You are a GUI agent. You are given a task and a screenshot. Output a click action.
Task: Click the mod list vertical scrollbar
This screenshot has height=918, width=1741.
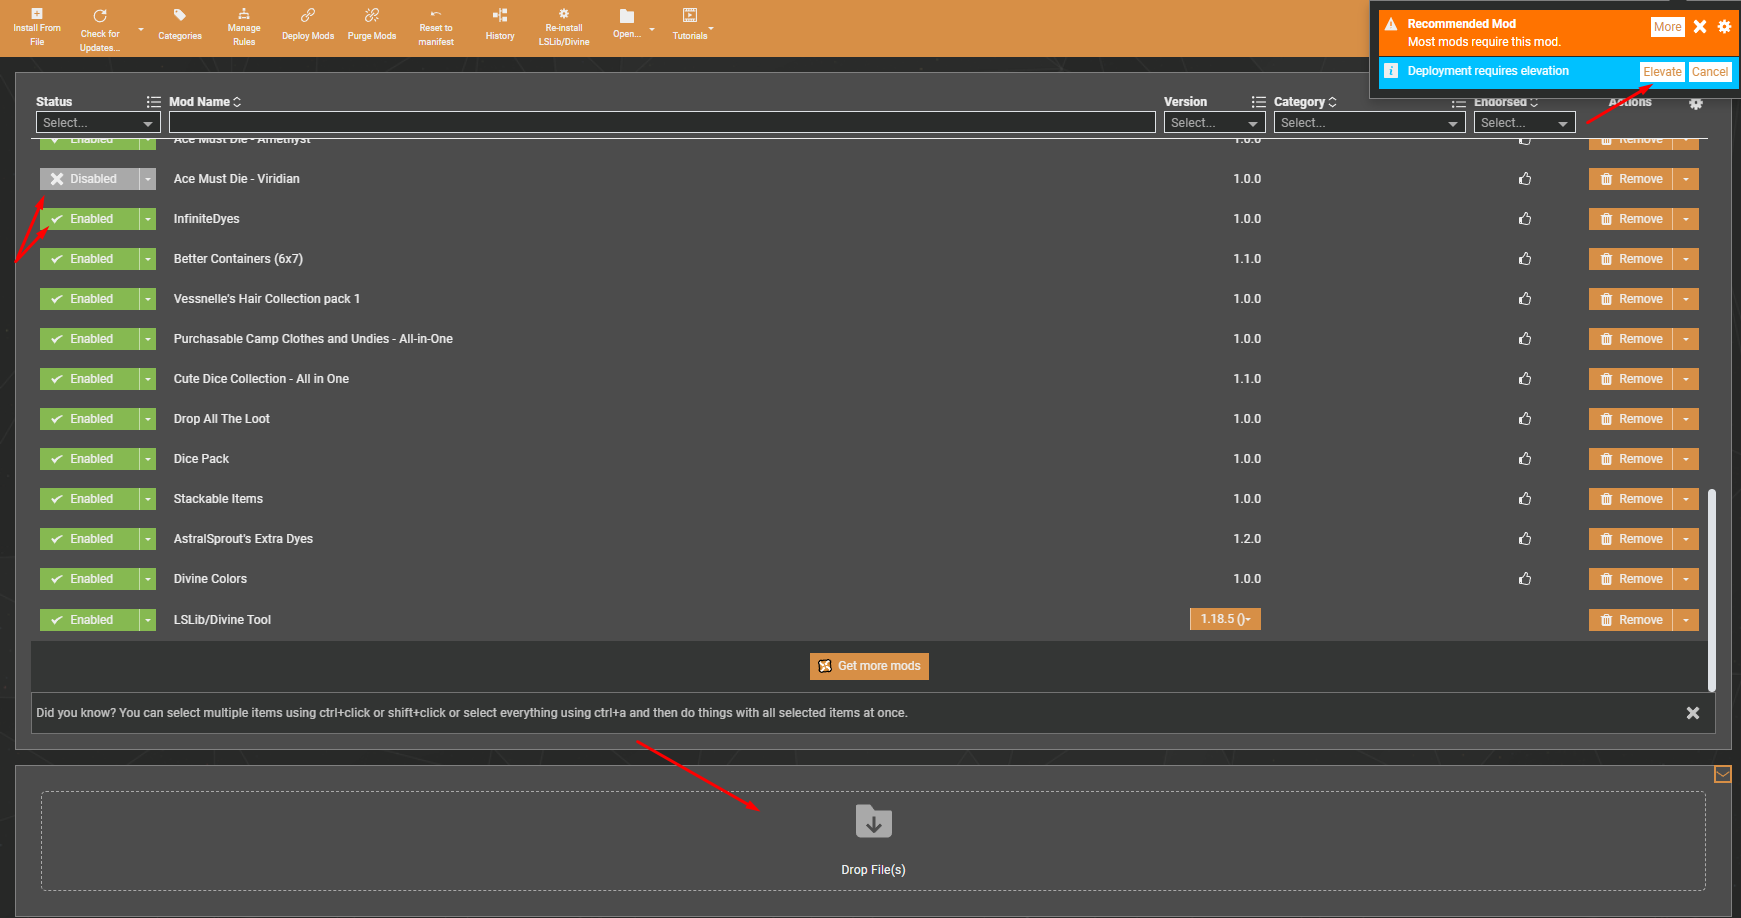[1712, 590]
